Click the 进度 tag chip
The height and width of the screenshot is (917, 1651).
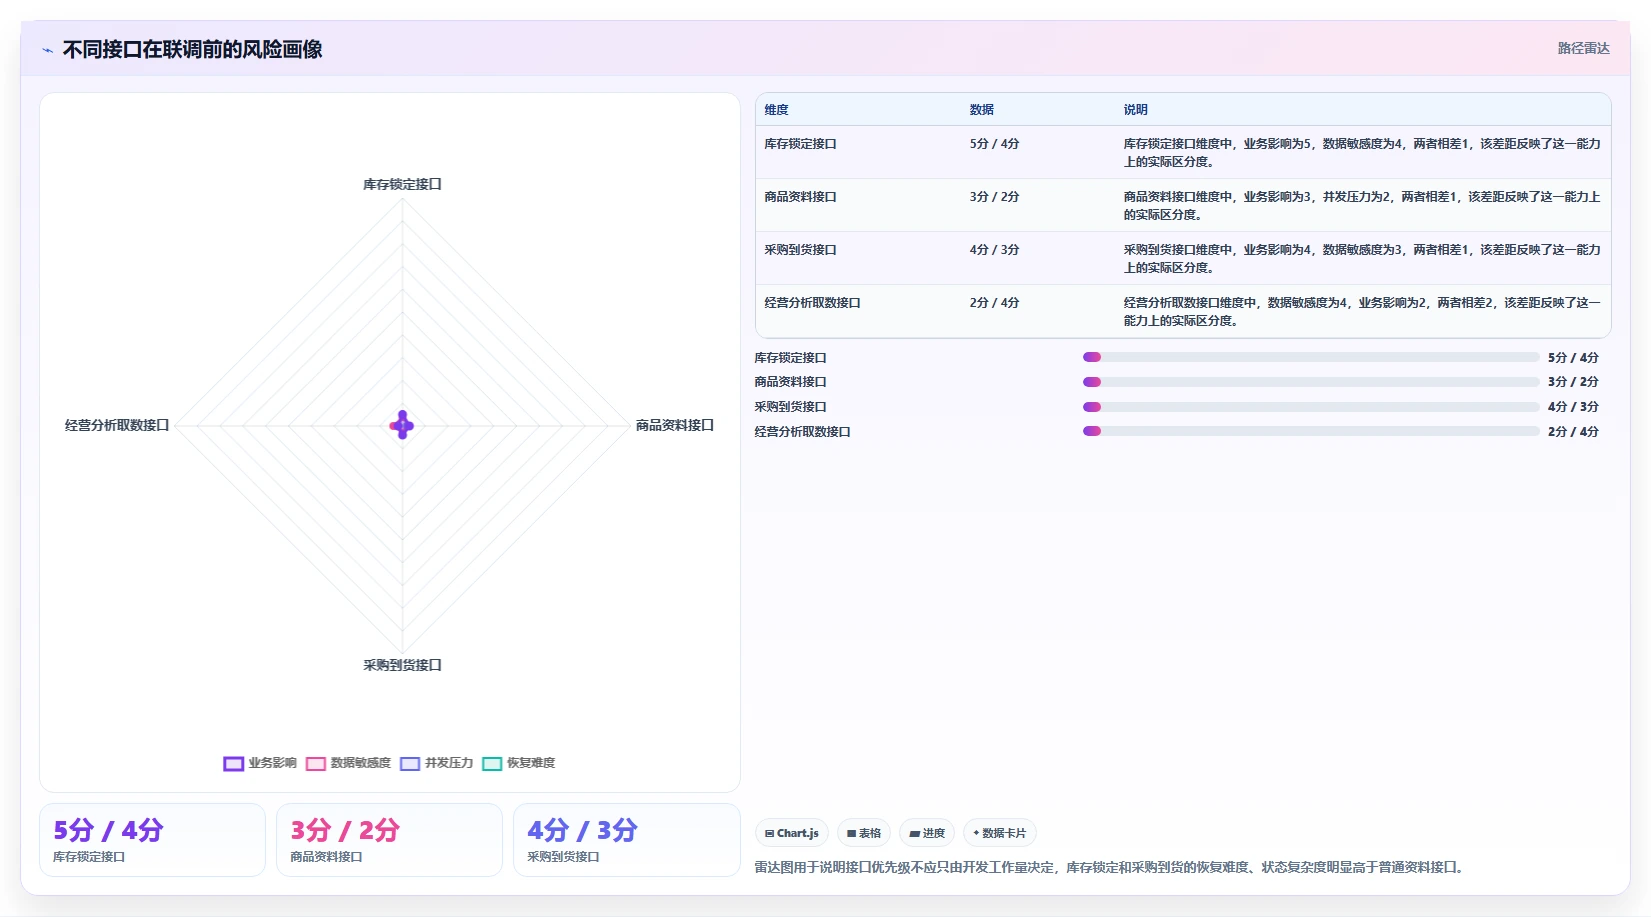pos(927,833)
